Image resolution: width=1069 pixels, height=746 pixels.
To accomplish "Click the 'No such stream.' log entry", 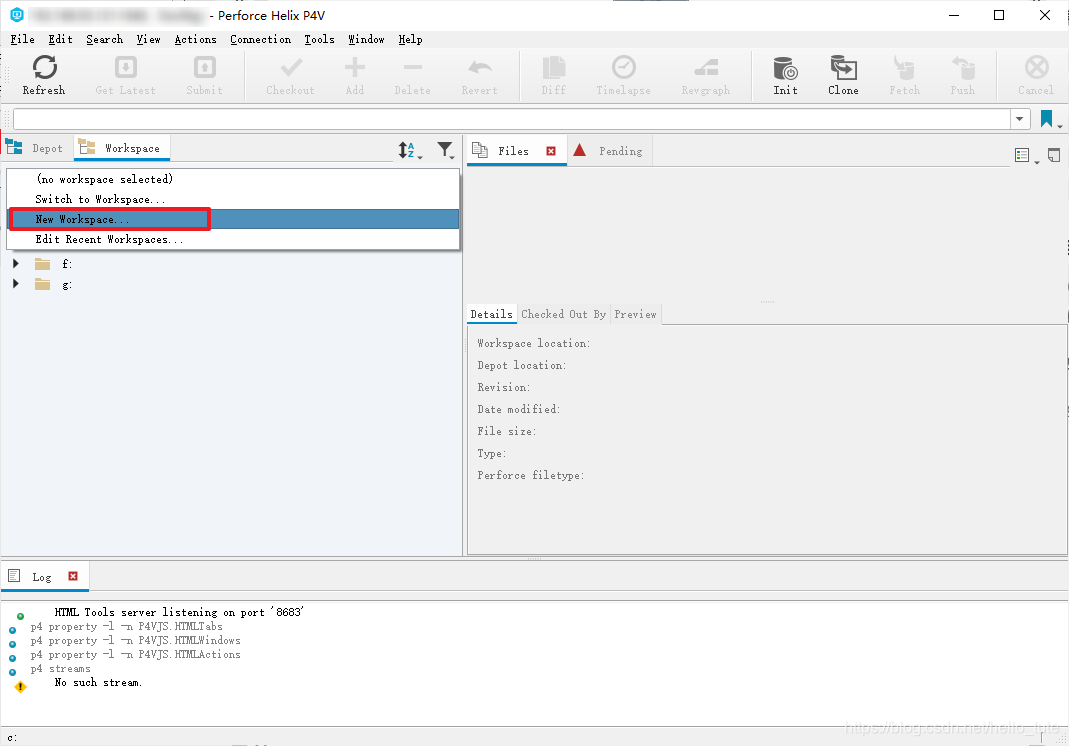I will [x=98, y=683].
